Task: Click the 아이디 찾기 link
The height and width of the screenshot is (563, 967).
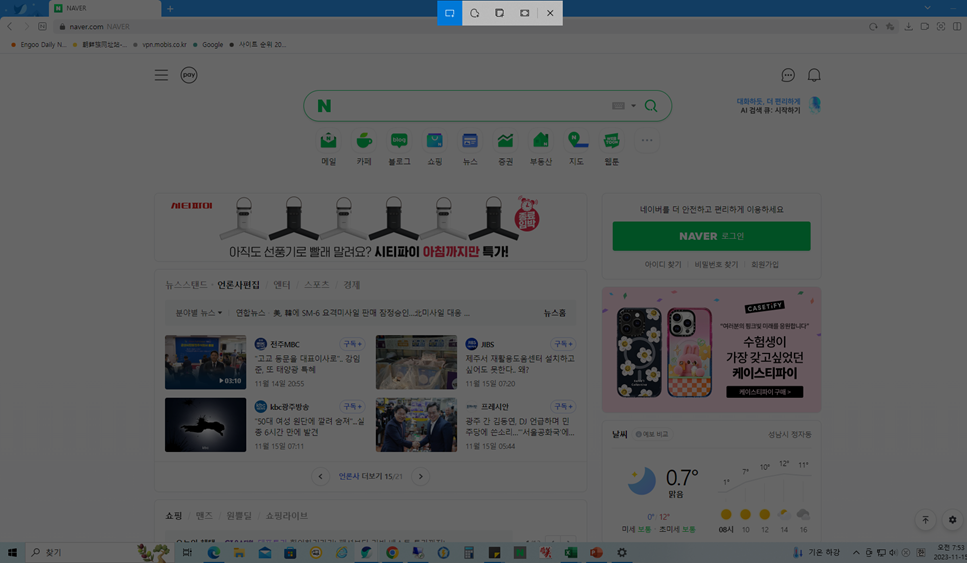Action: click(663, 265)
